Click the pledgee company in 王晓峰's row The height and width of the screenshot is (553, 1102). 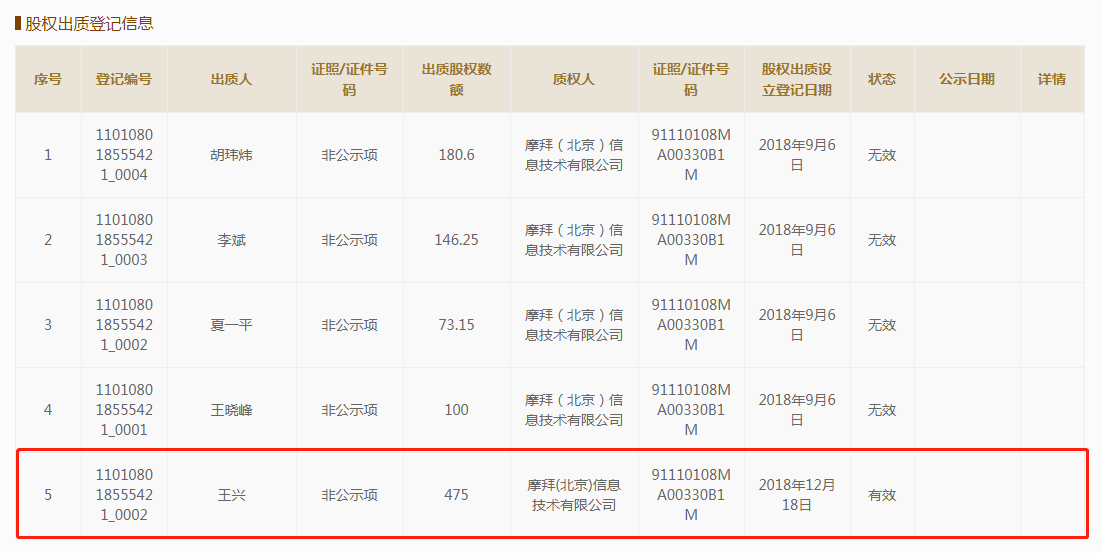[x=573, y=410]
